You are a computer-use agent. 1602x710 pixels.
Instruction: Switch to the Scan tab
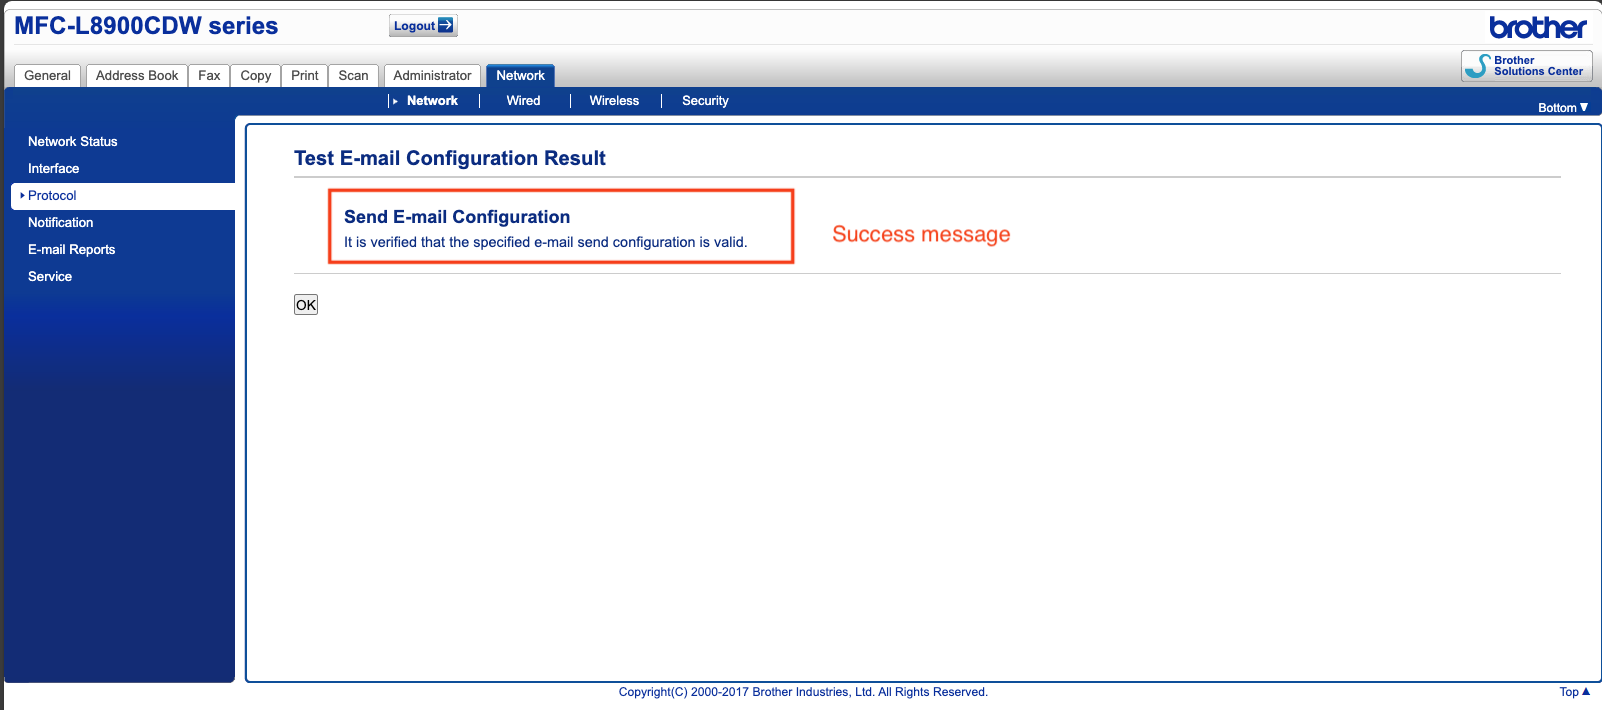tap(353, 76)
